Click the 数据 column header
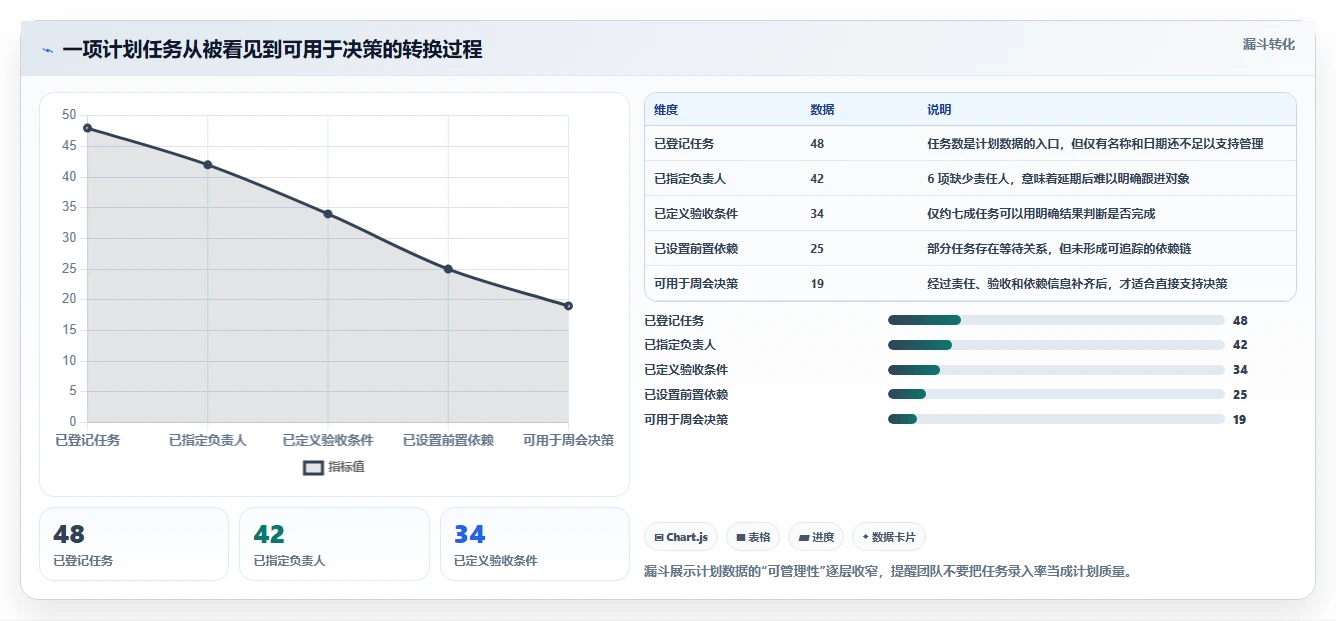 [x=822, y=110]
